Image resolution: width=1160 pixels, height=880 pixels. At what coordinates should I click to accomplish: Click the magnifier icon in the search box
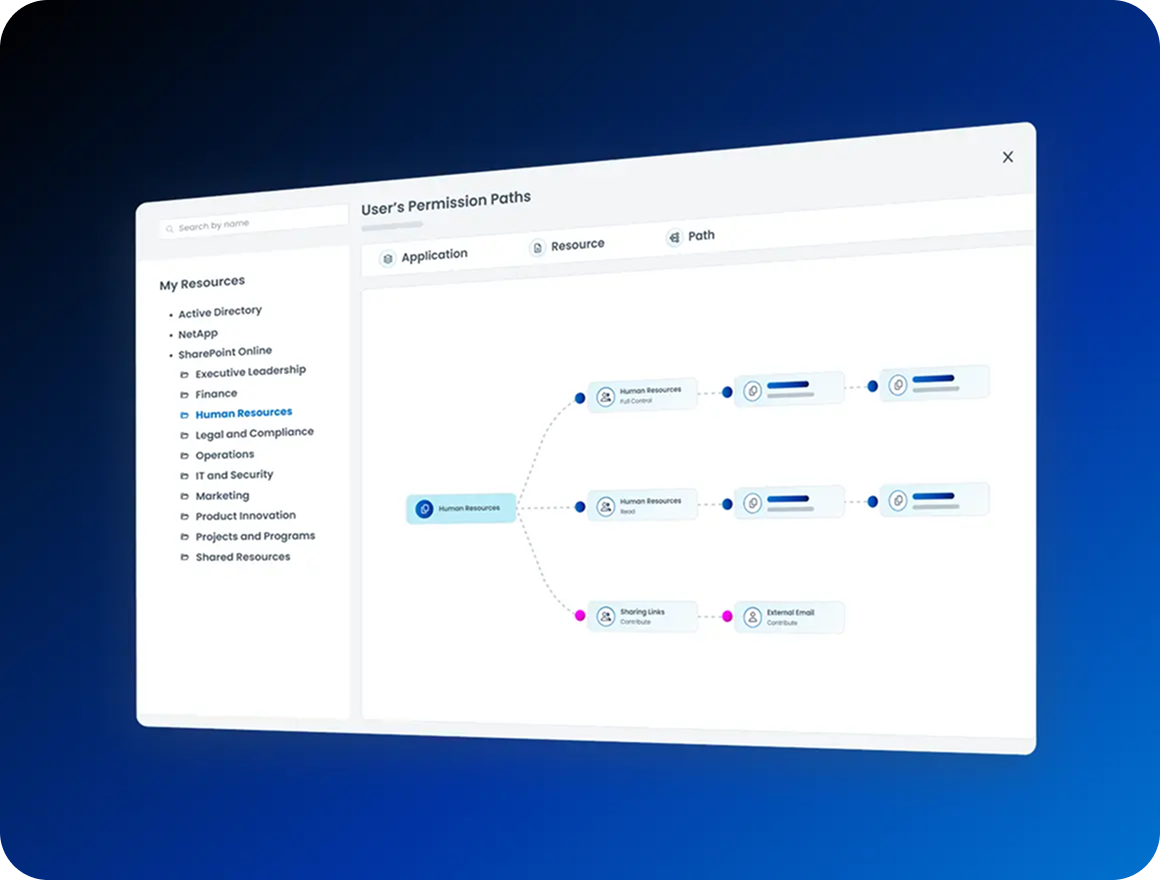pyautogui.click(x=169, y=229)
